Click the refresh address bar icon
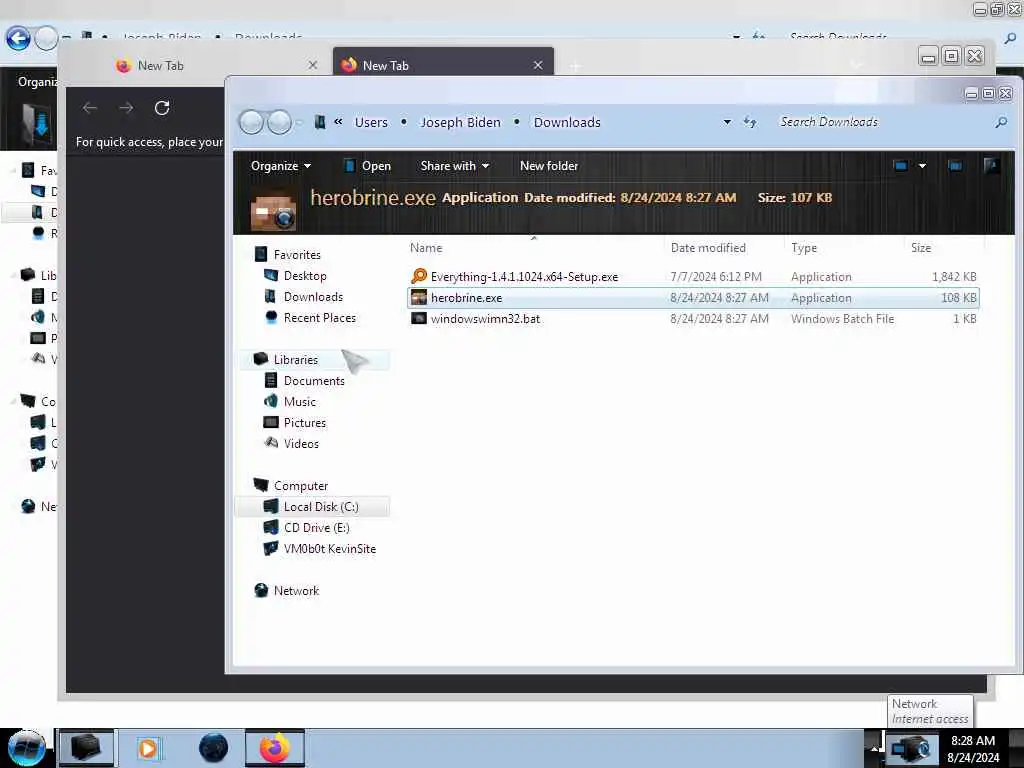The image size is (1024, 768). coord(750,122)
